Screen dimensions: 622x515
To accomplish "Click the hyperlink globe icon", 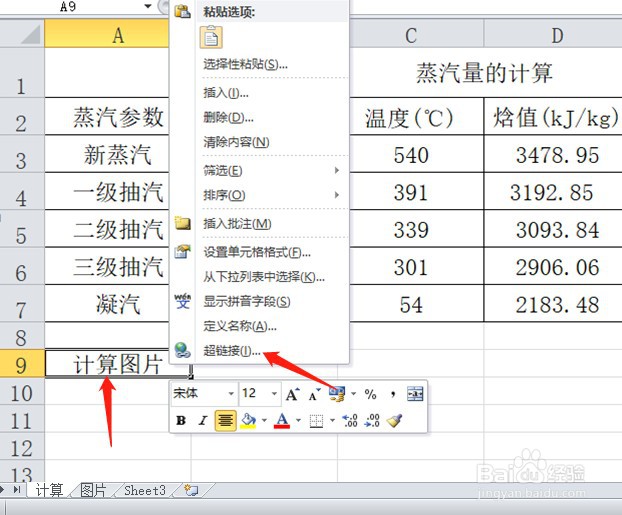I will [x=182, y=350].
